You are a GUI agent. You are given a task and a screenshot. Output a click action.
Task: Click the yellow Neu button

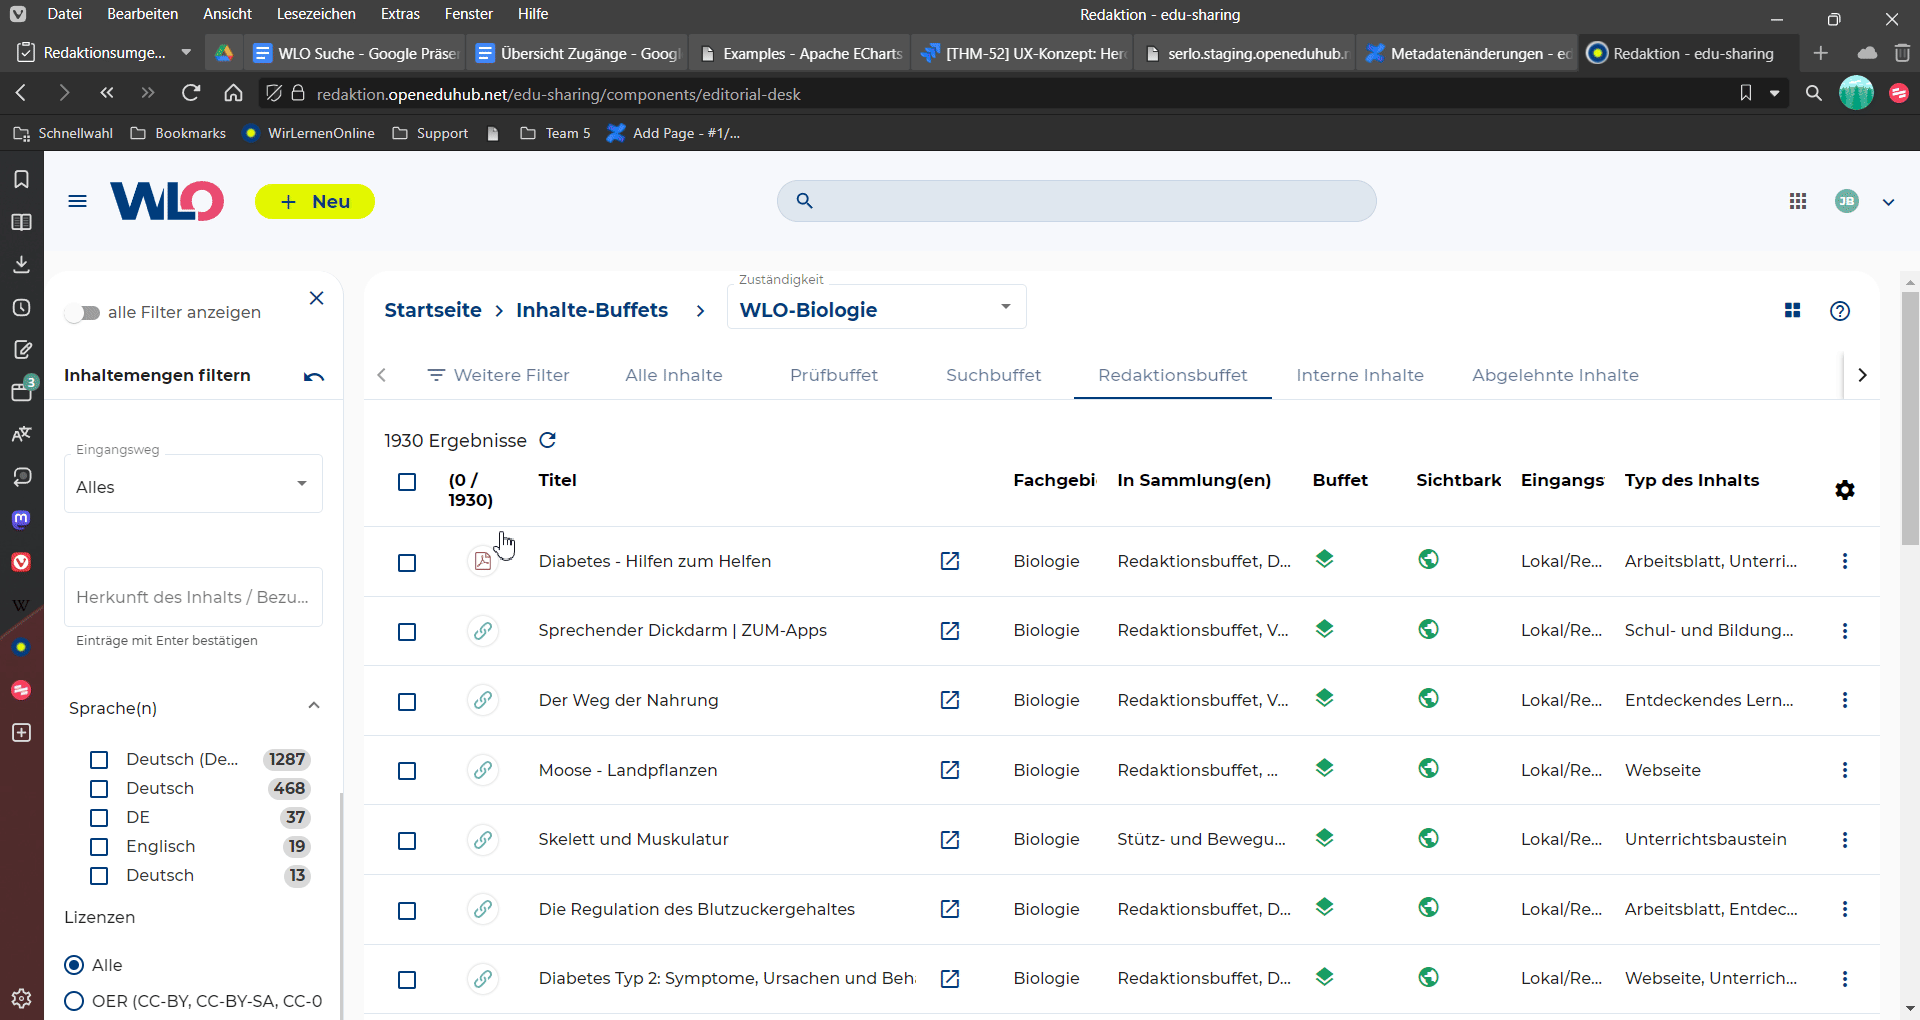pyautogui.click(x=315, y=202)
